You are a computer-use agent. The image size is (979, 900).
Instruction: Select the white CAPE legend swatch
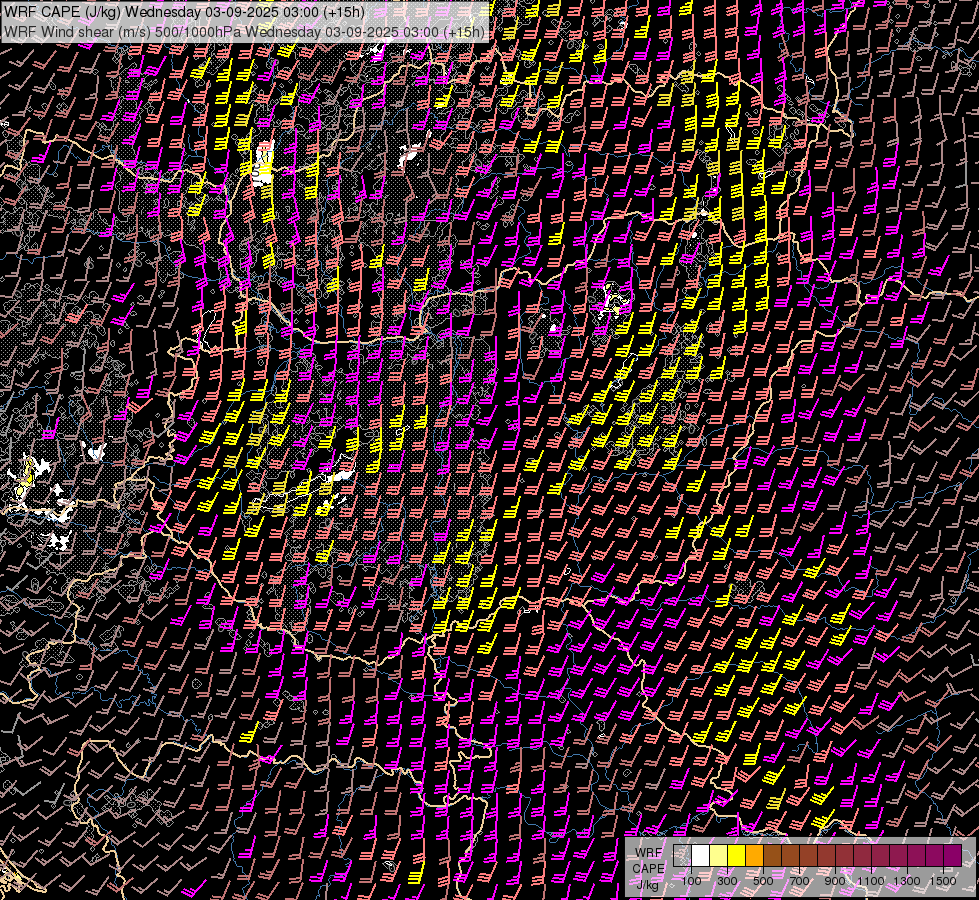[x=701, y=855]
